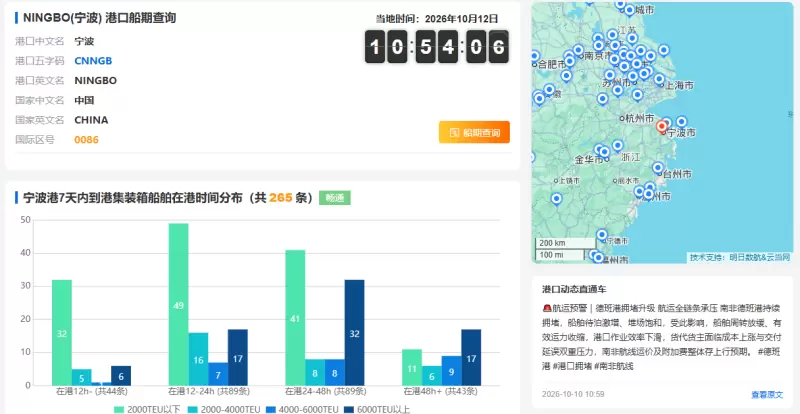Click the 50 value on chart y-axis
The image size is (800, 414).
tap(26, 220)
